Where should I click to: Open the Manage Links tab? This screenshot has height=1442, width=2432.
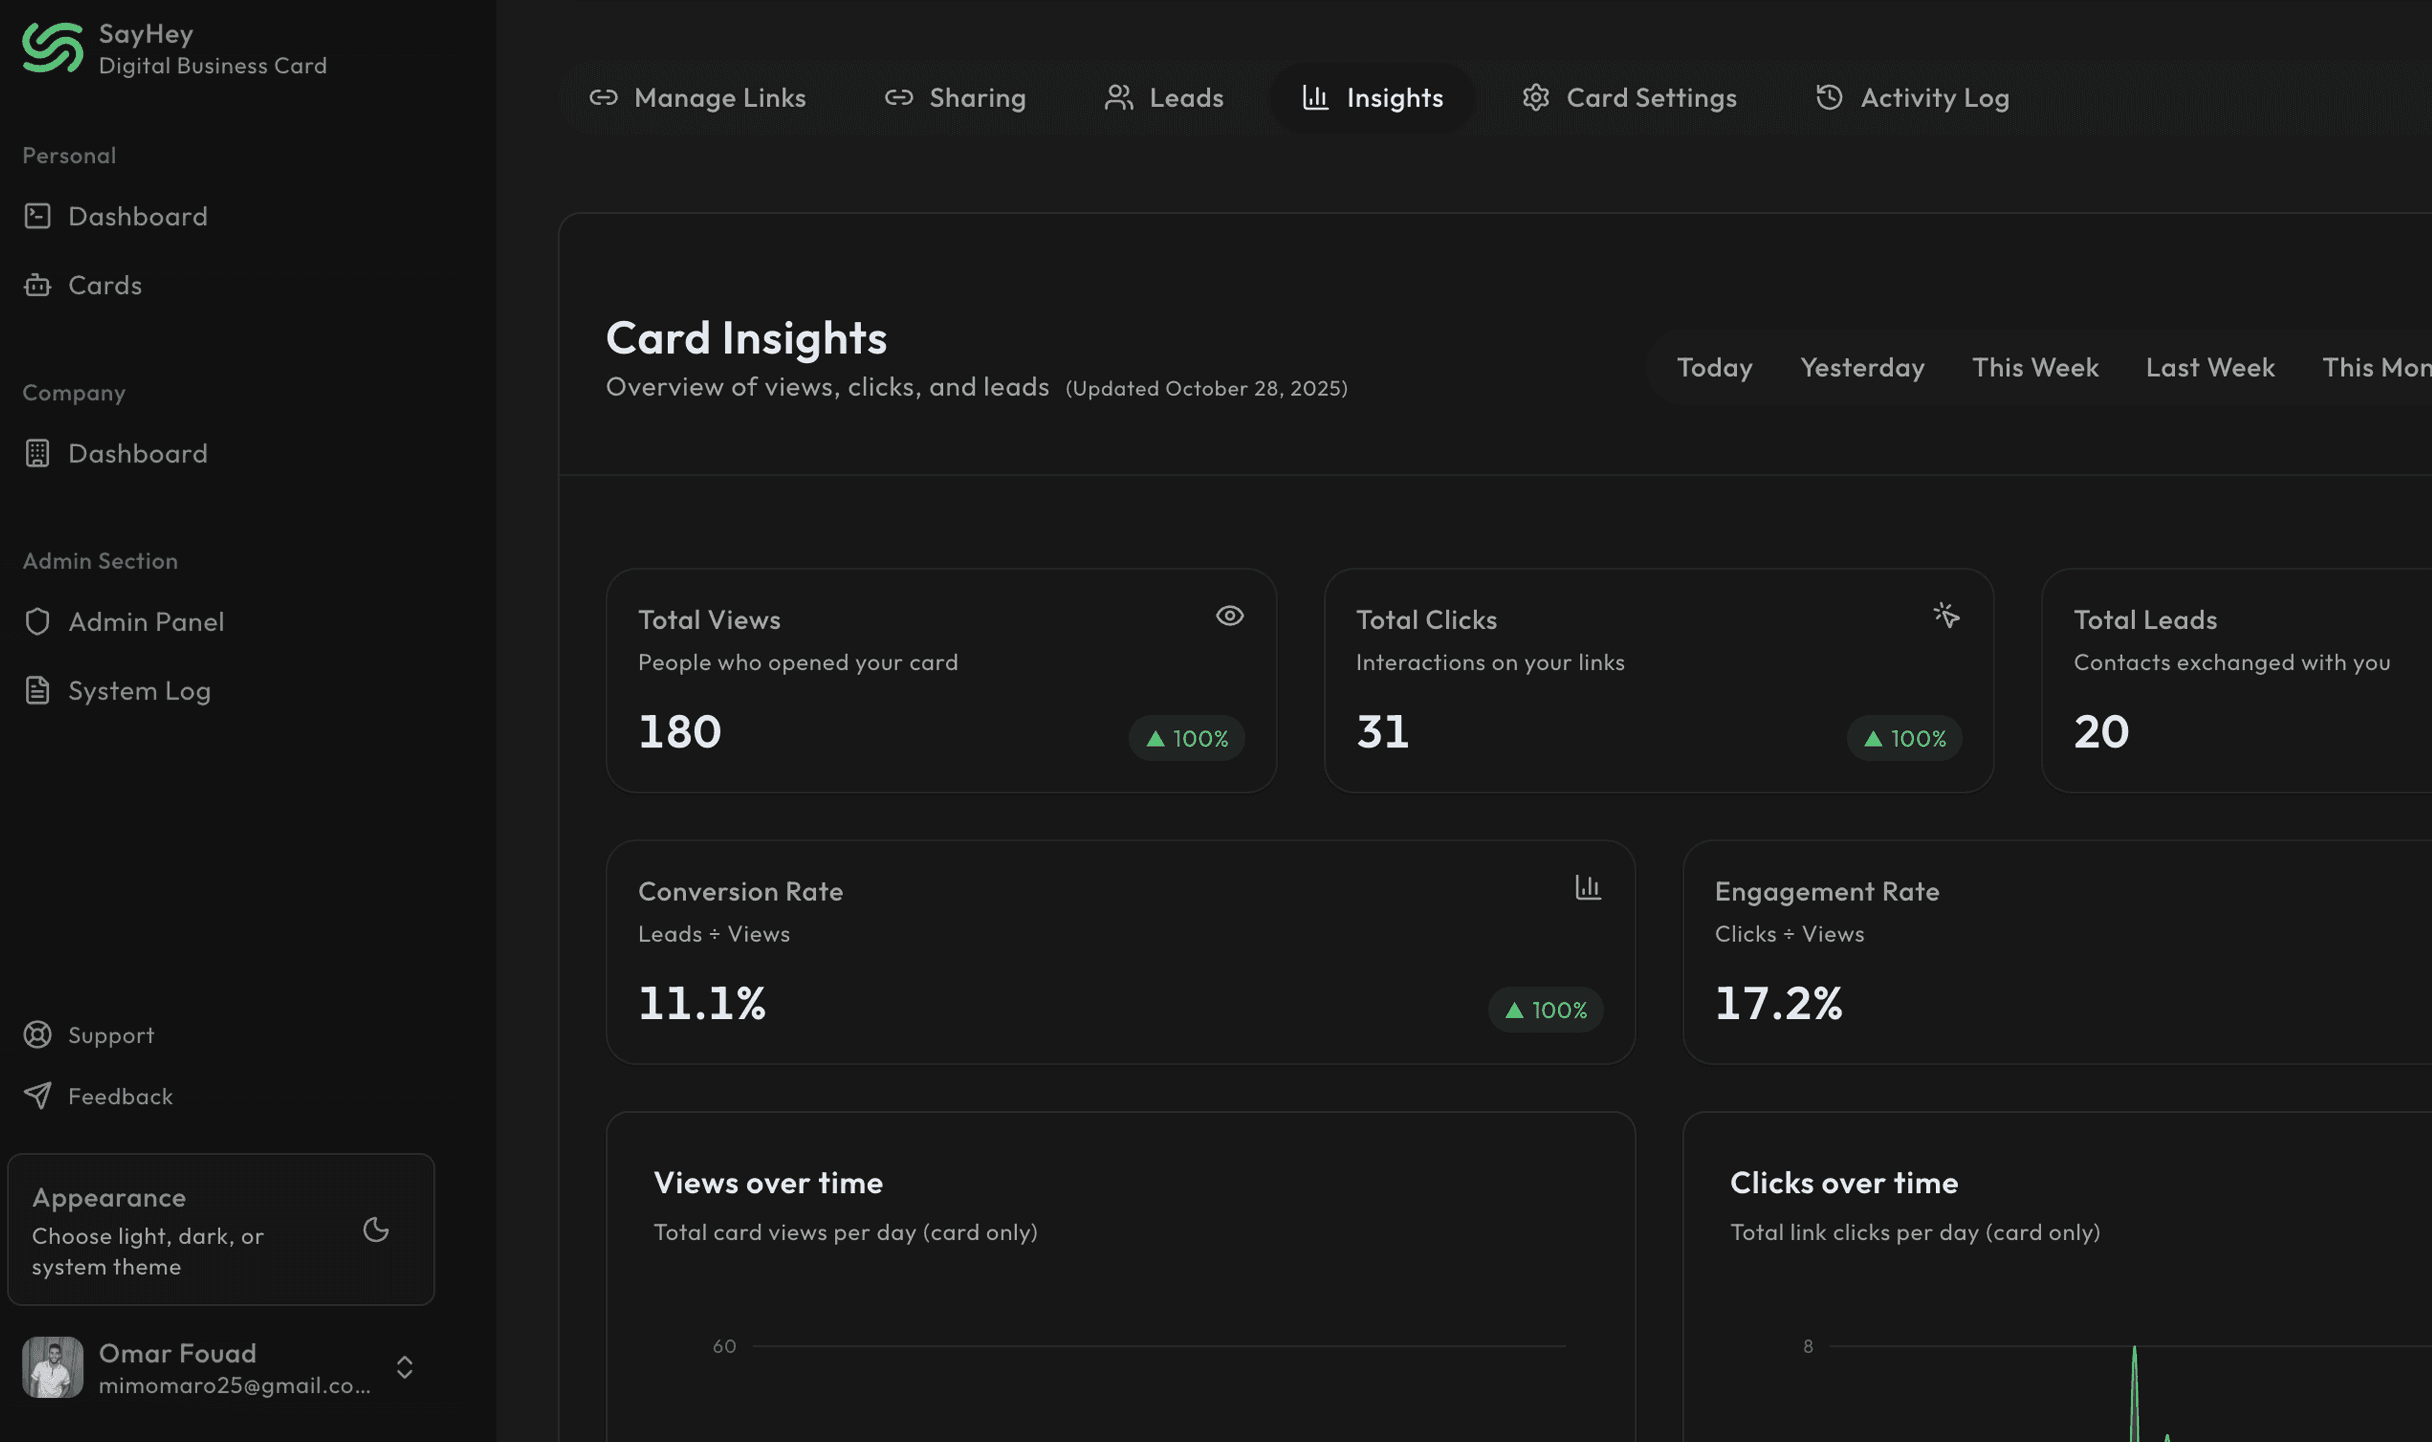(697, 97)
